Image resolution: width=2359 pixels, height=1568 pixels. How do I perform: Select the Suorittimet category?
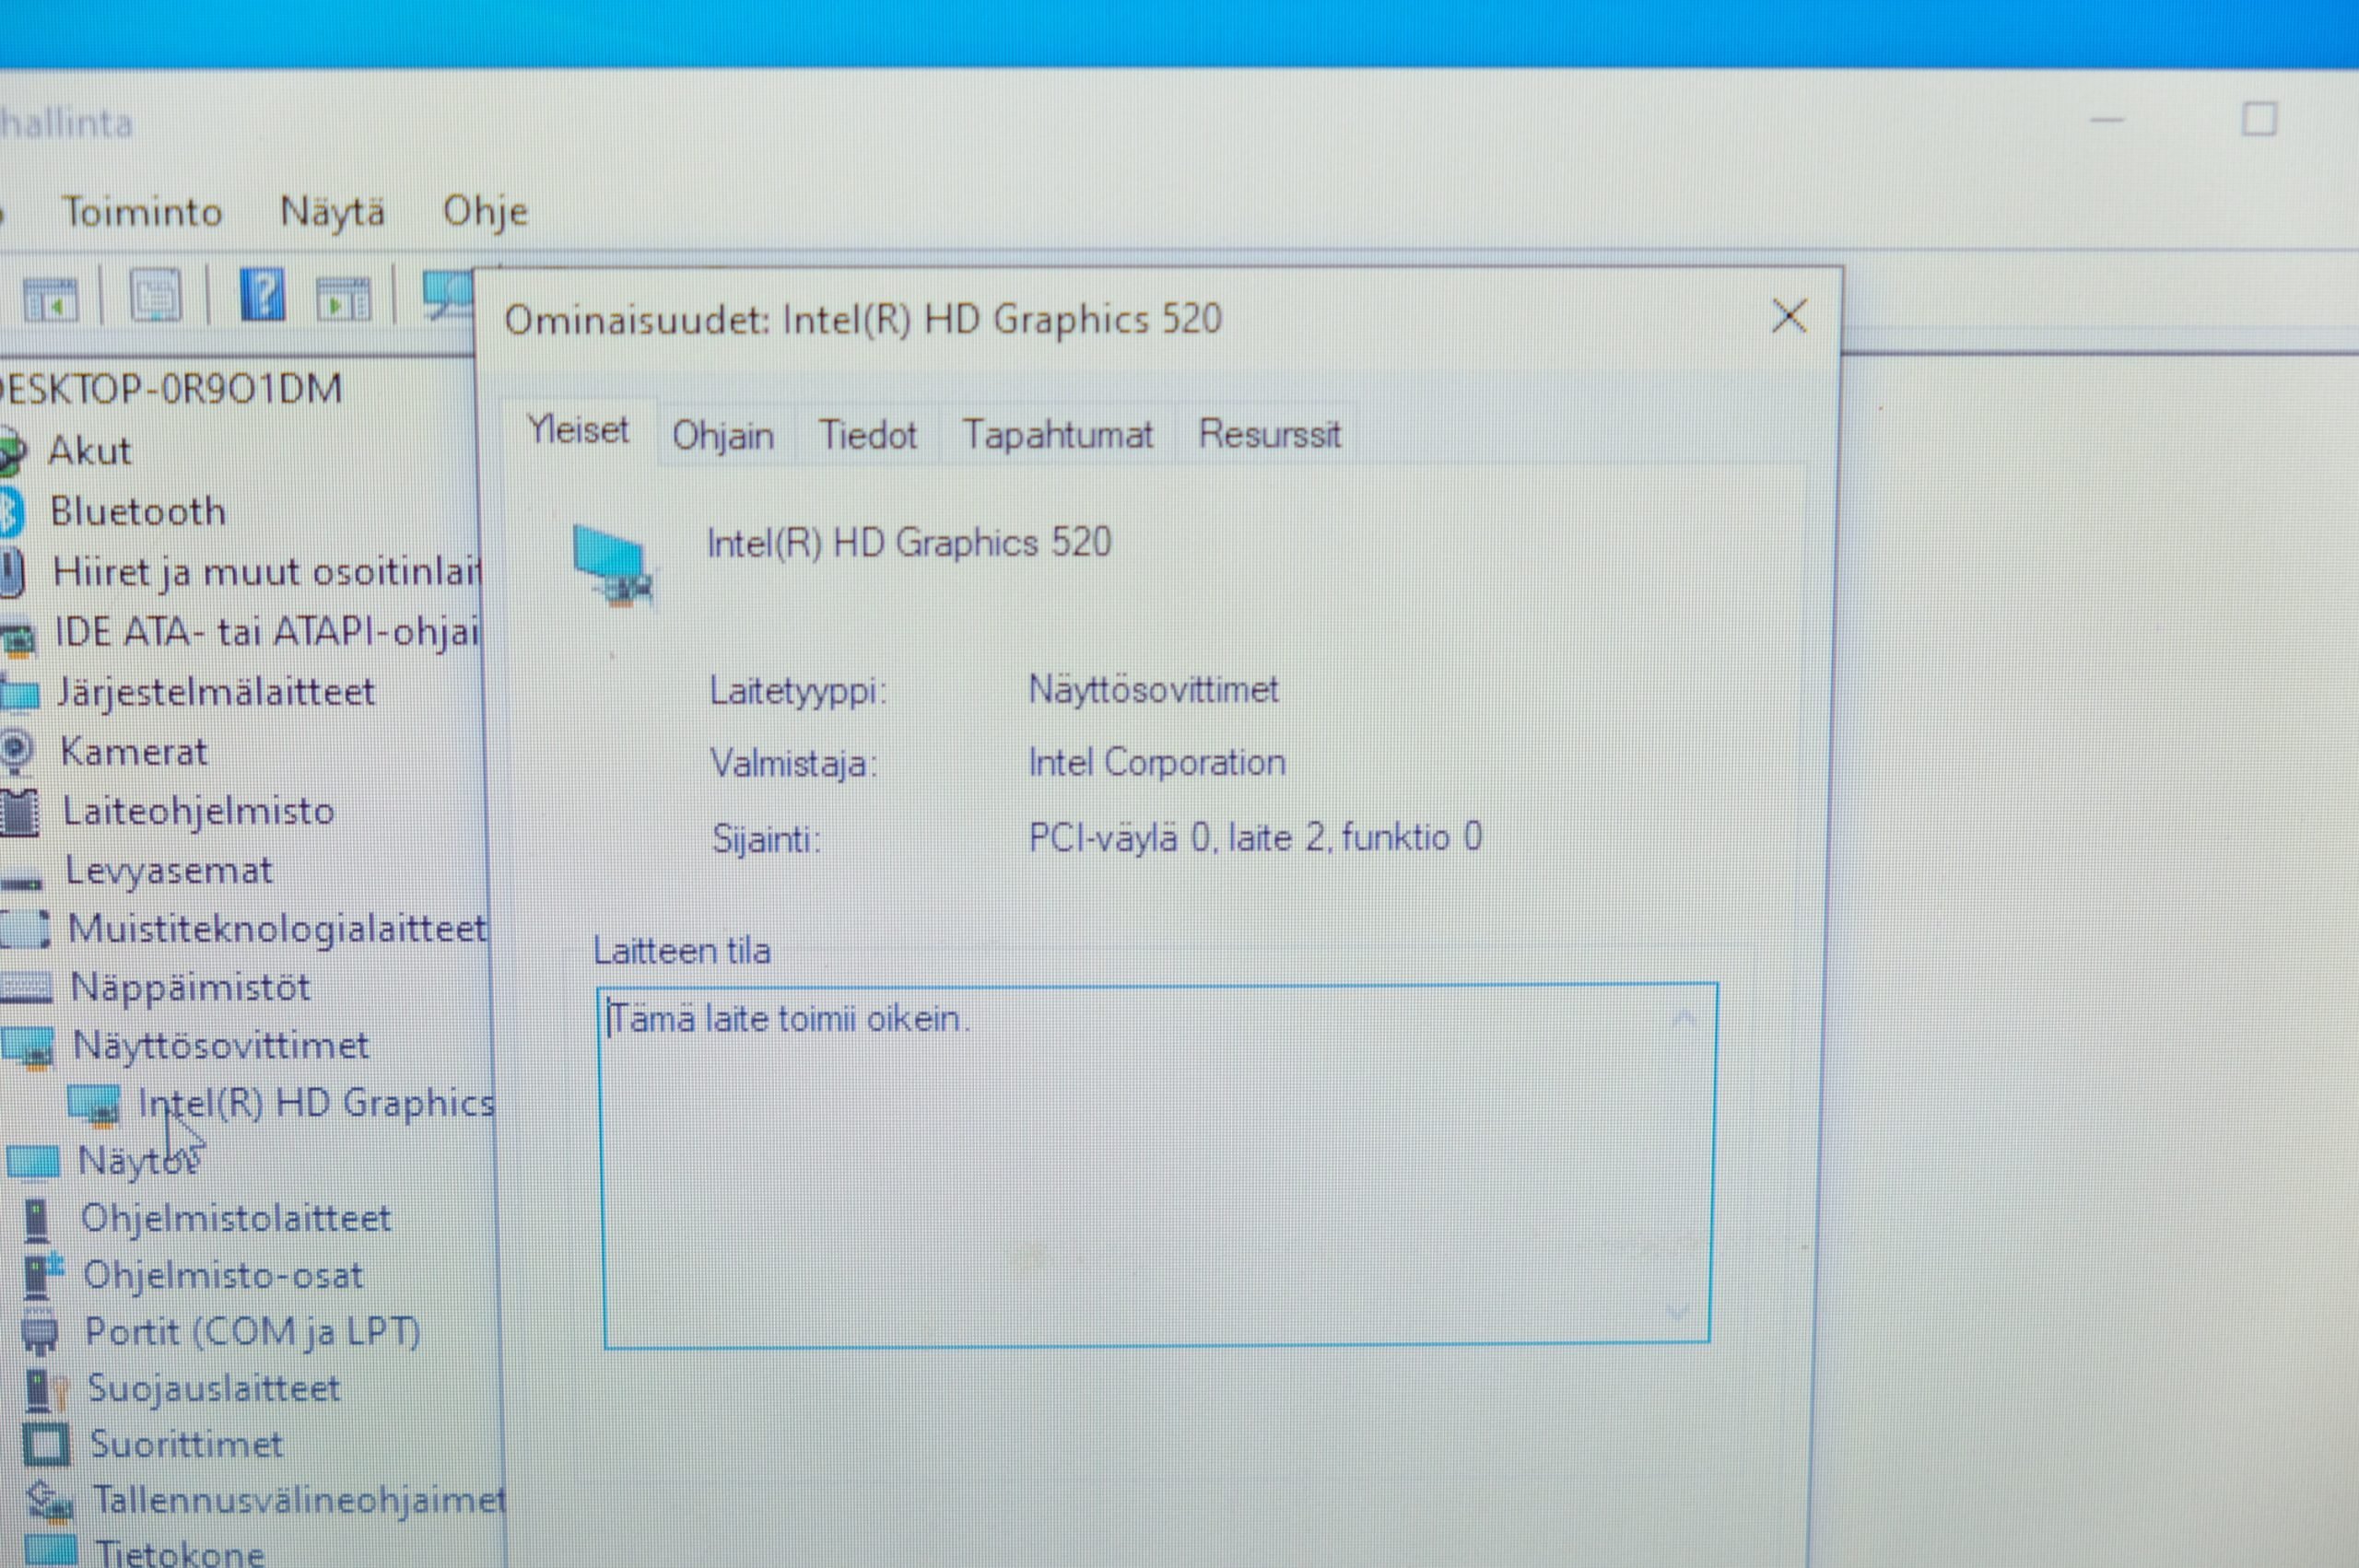point(186,1444)
